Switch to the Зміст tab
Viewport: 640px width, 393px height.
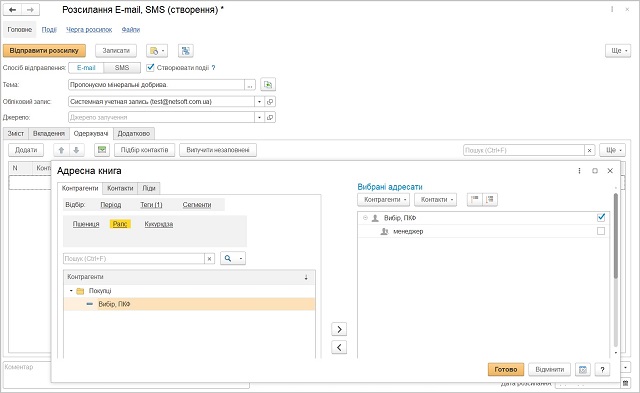pyautogui.click(x=16, y=133)
